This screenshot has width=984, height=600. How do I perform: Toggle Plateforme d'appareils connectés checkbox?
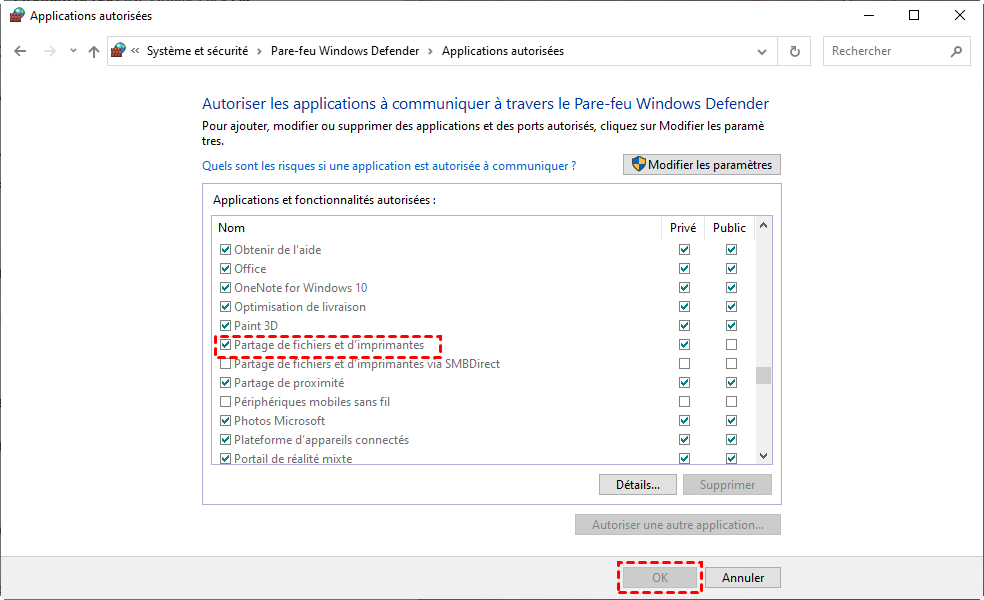[x=225, y=440]
